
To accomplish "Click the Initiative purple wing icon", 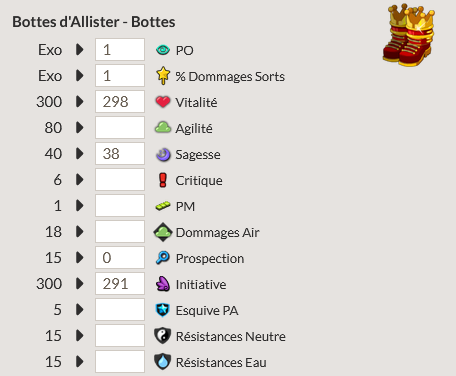I will coord(163,284).
